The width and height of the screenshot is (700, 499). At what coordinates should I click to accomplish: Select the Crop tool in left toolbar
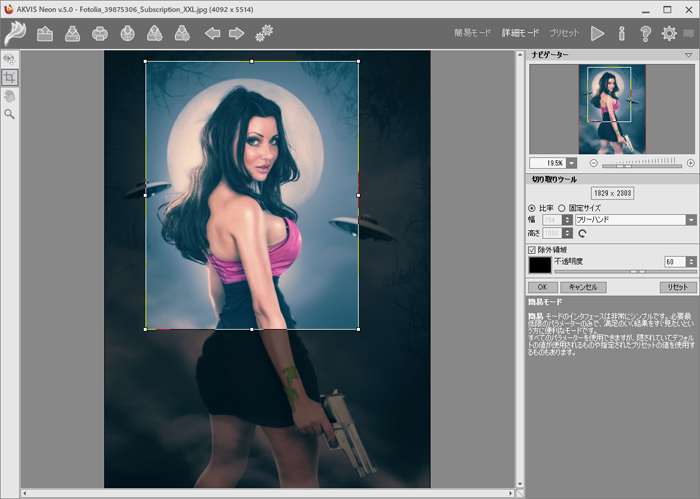point(9,78)
